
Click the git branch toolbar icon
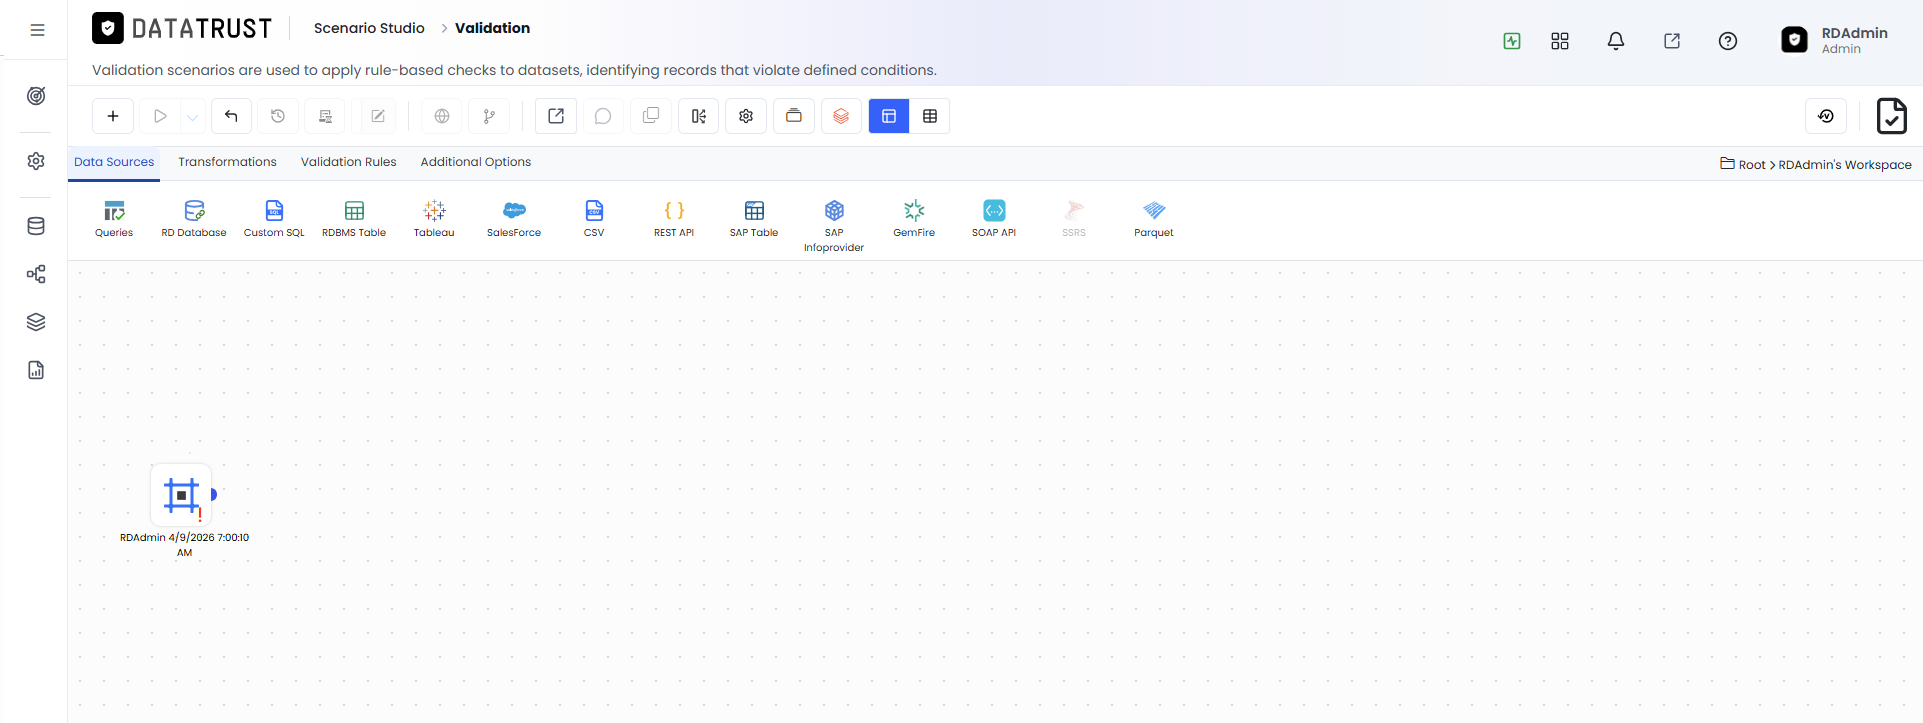[x=489, y=116]
